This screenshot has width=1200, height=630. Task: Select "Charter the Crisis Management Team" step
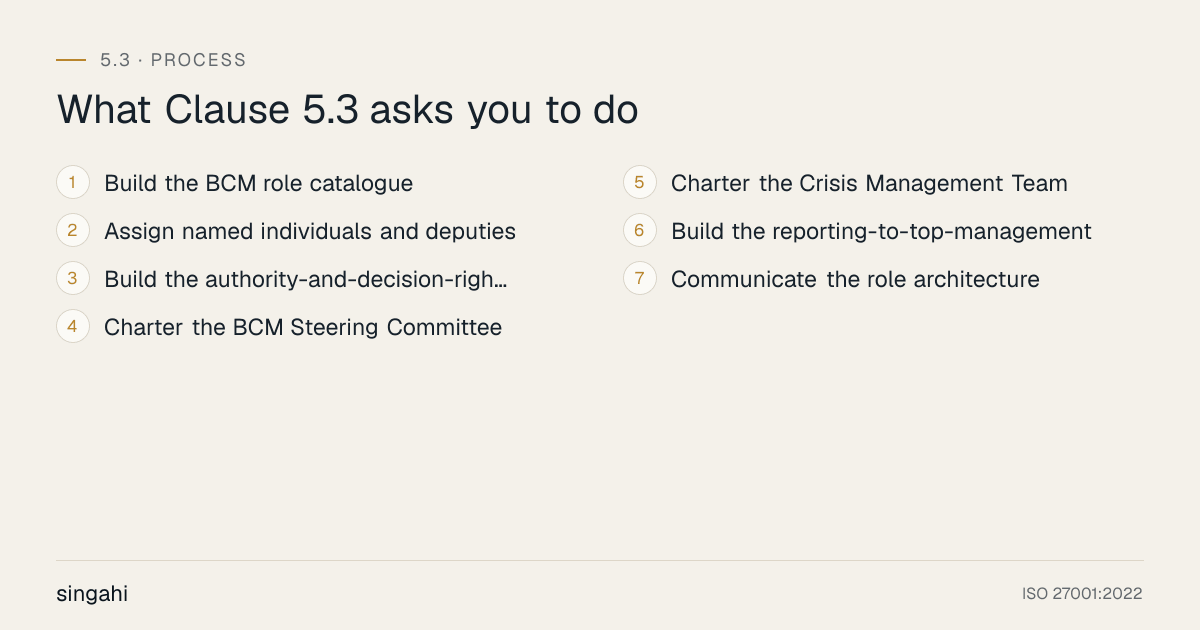(869, 183)
